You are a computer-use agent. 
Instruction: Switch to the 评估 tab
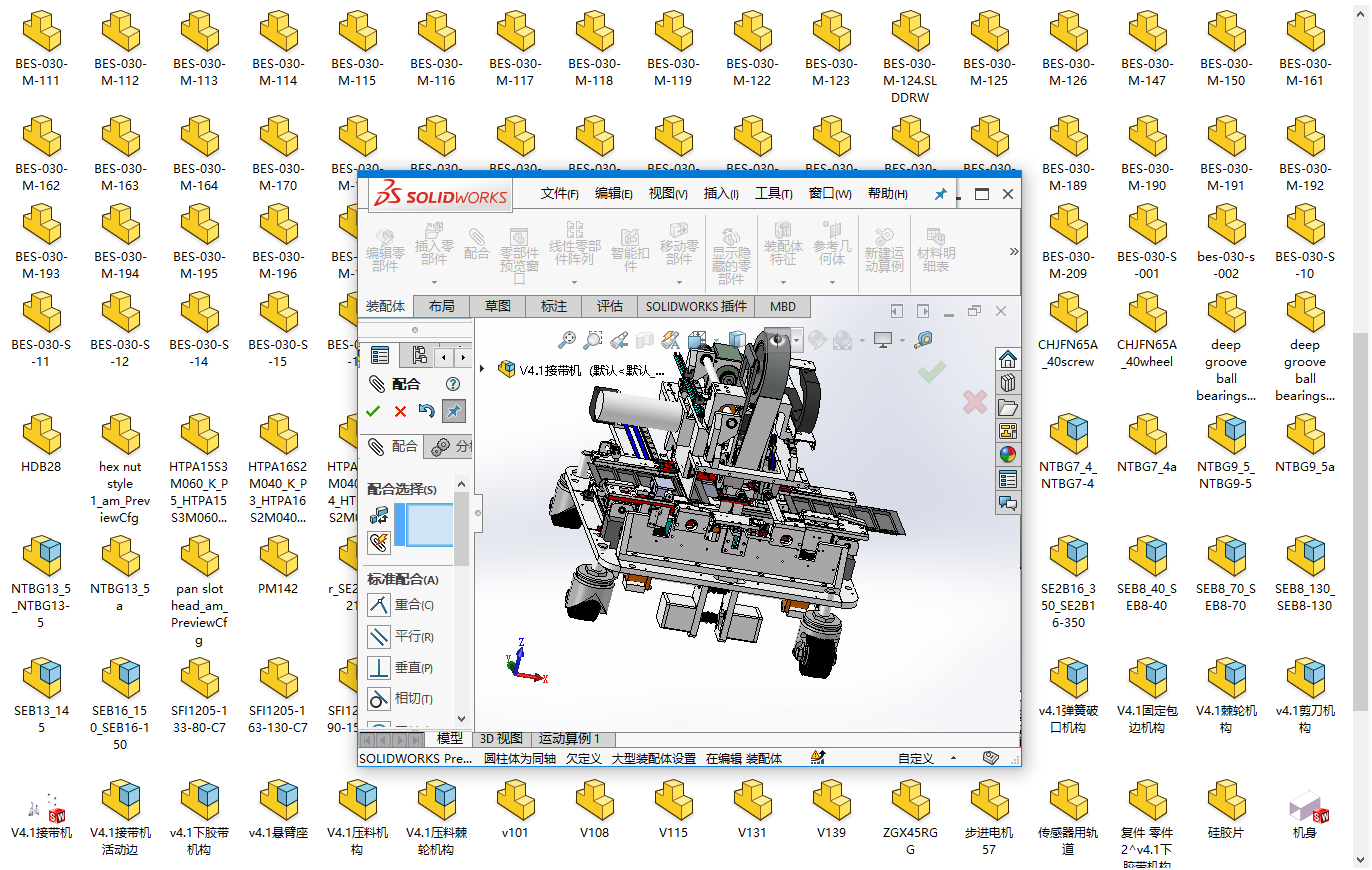point(609,306)
